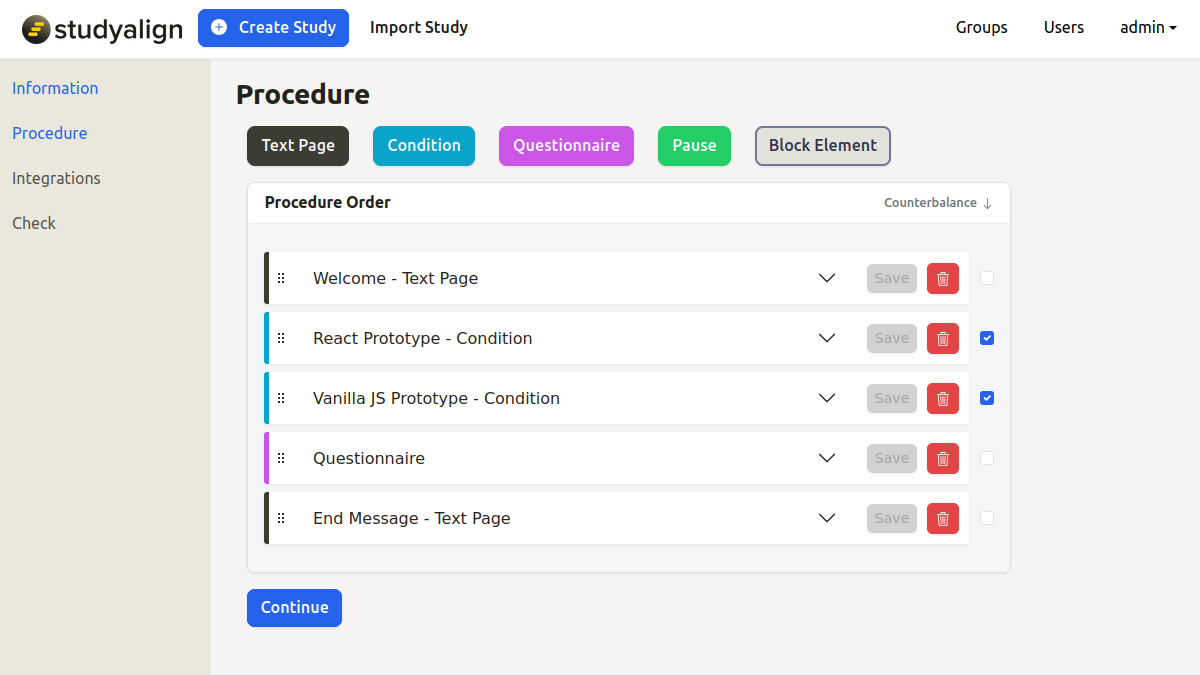Open Groups in the top navigation
The image size is (1200, 675).
(982, 28)
